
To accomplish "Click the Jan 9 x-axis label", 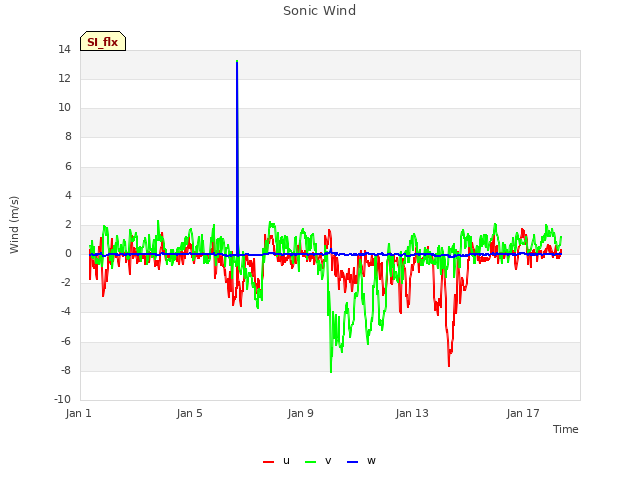I will [300, 413].
